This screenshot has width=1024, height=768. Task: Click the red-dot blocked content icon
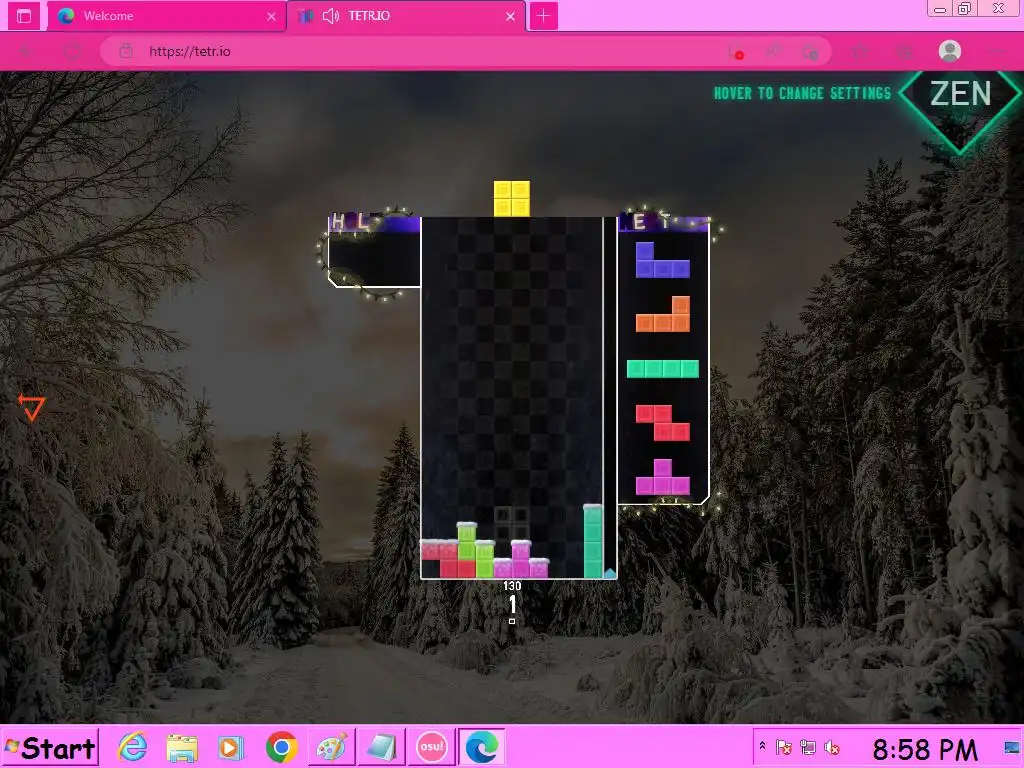737,52
